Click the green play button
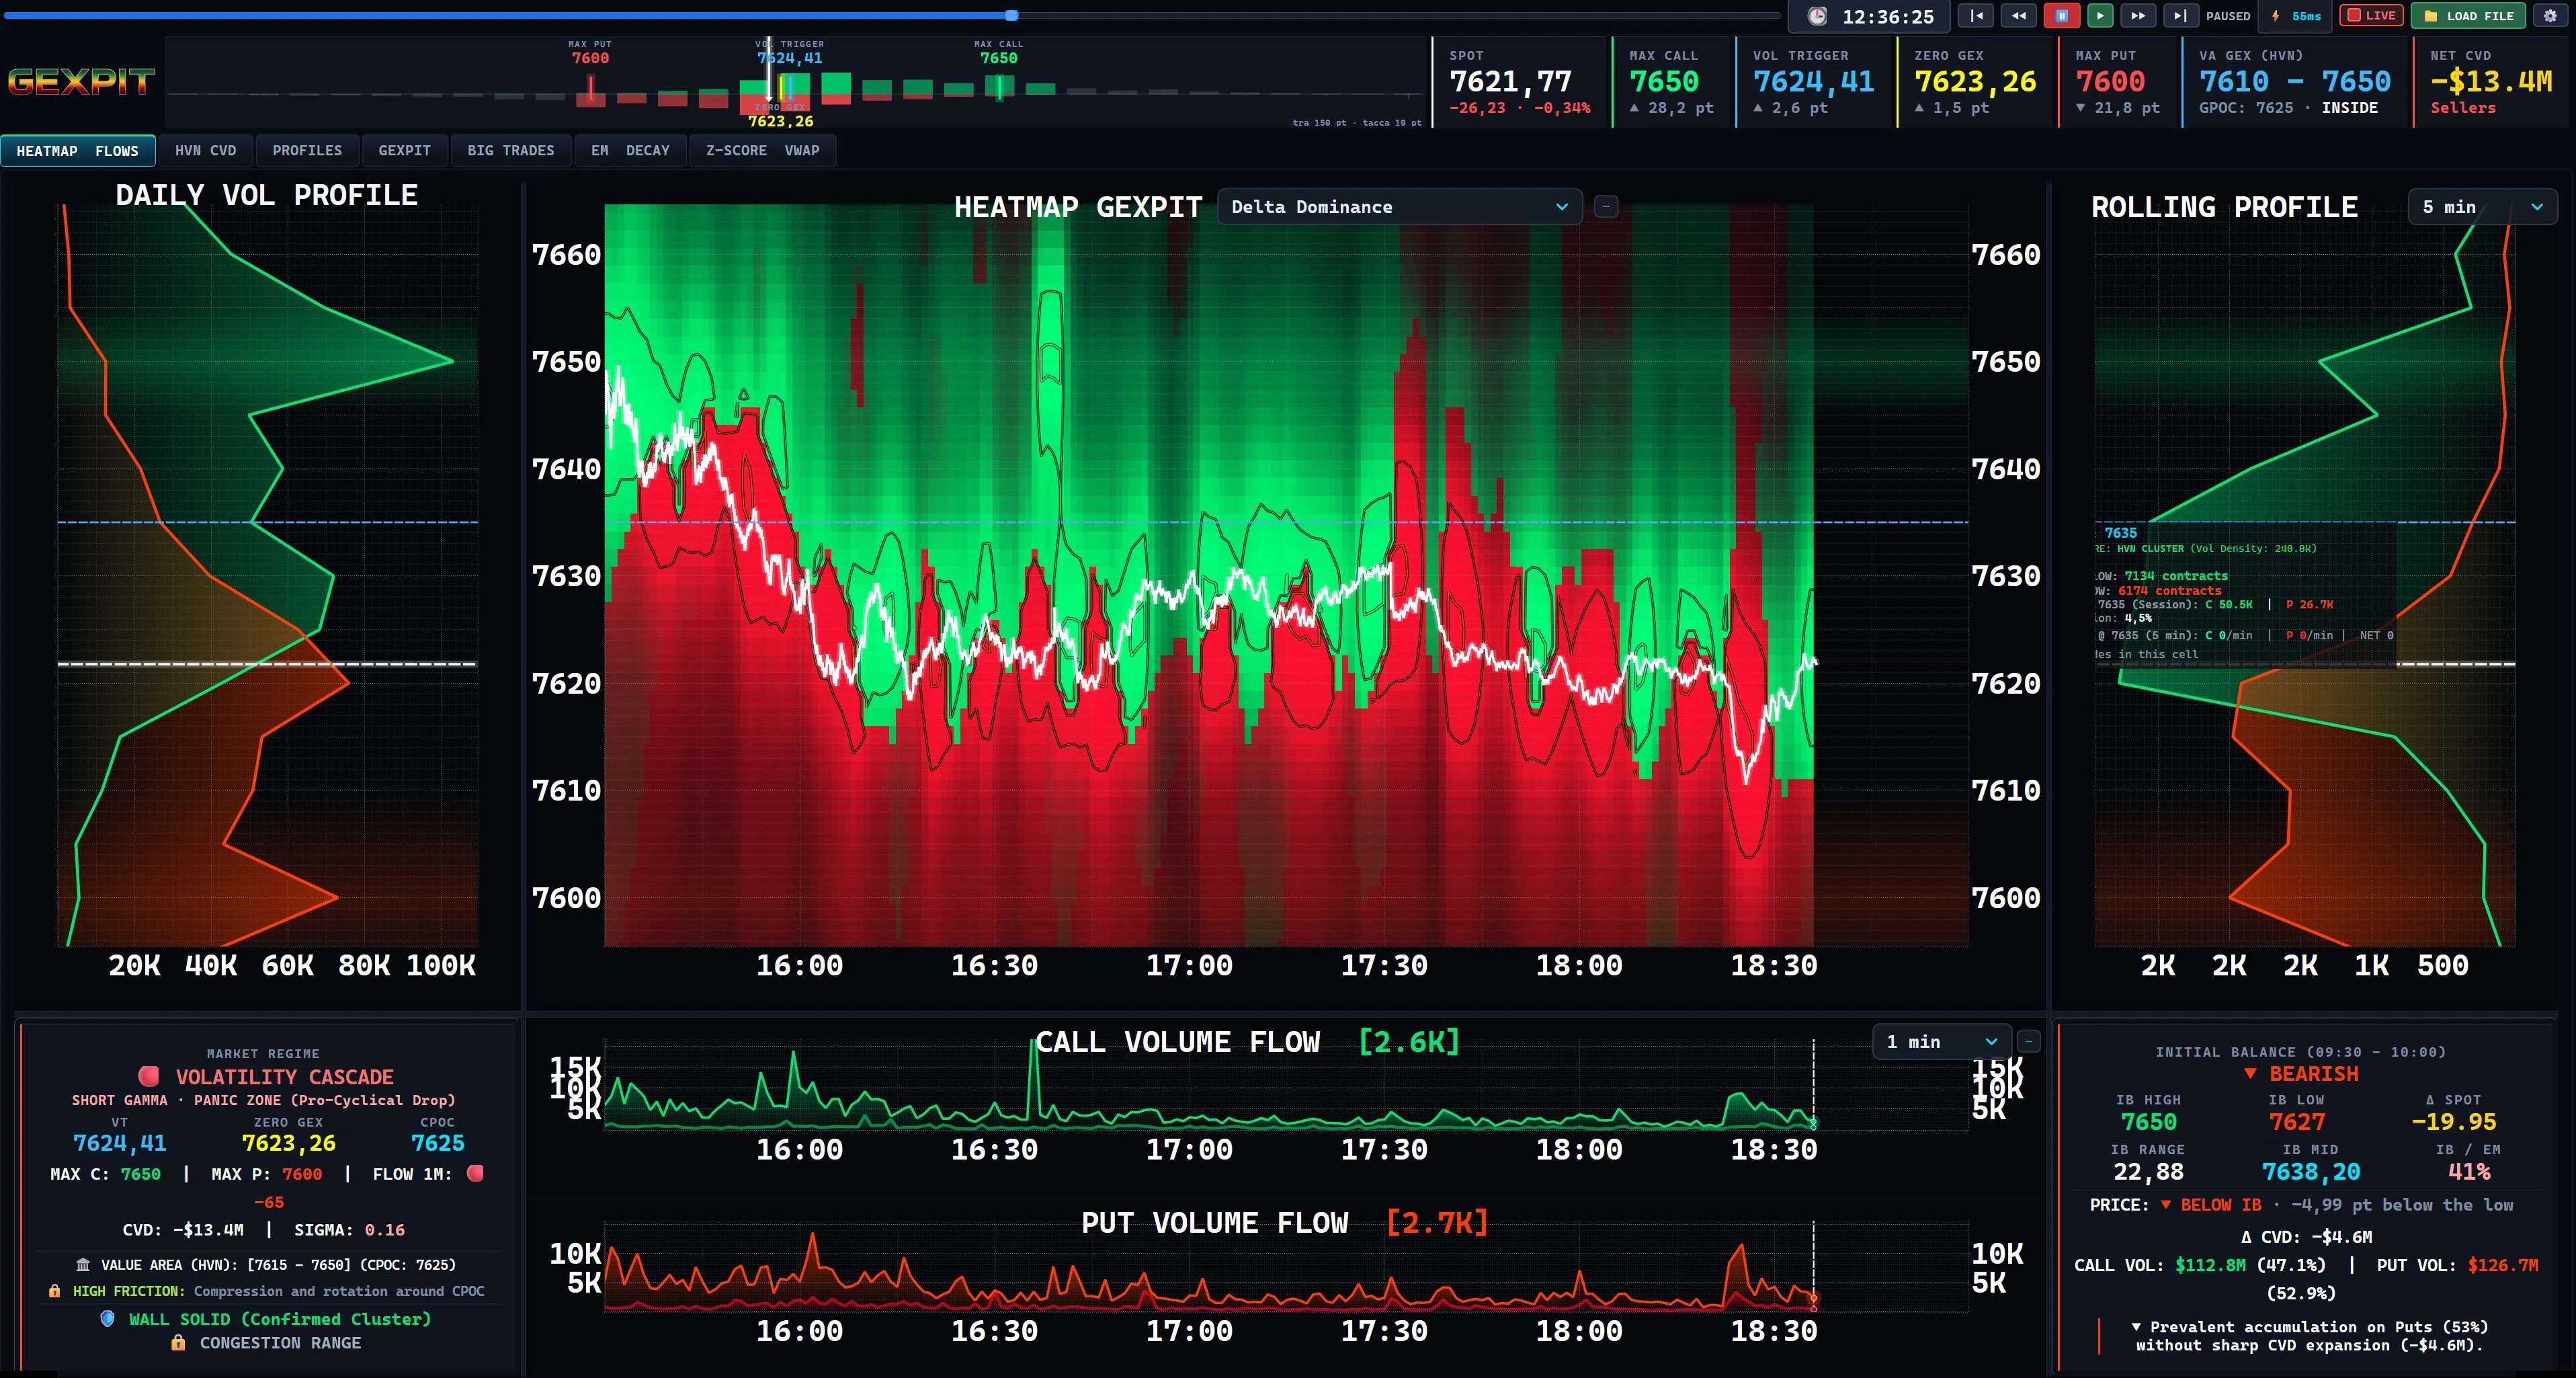 [x=2100, y=16]
